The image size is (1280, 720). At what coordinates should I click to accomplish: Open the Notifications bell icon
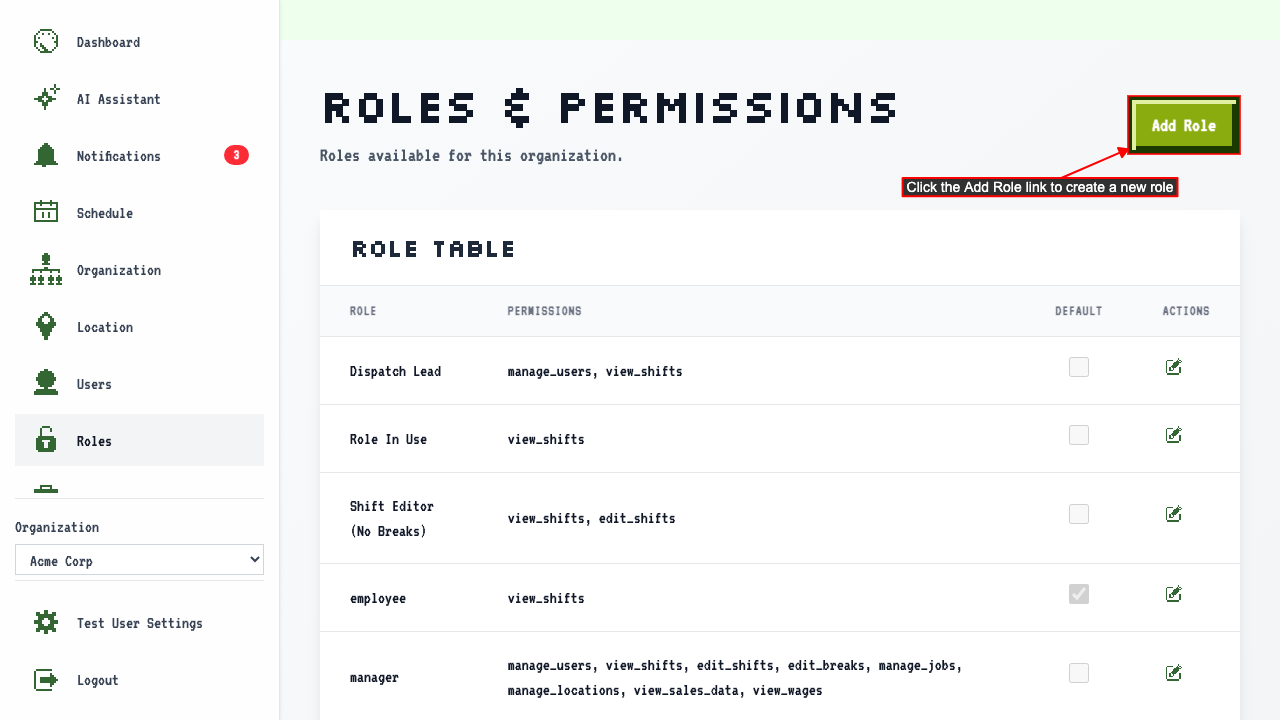pos(46,156)
